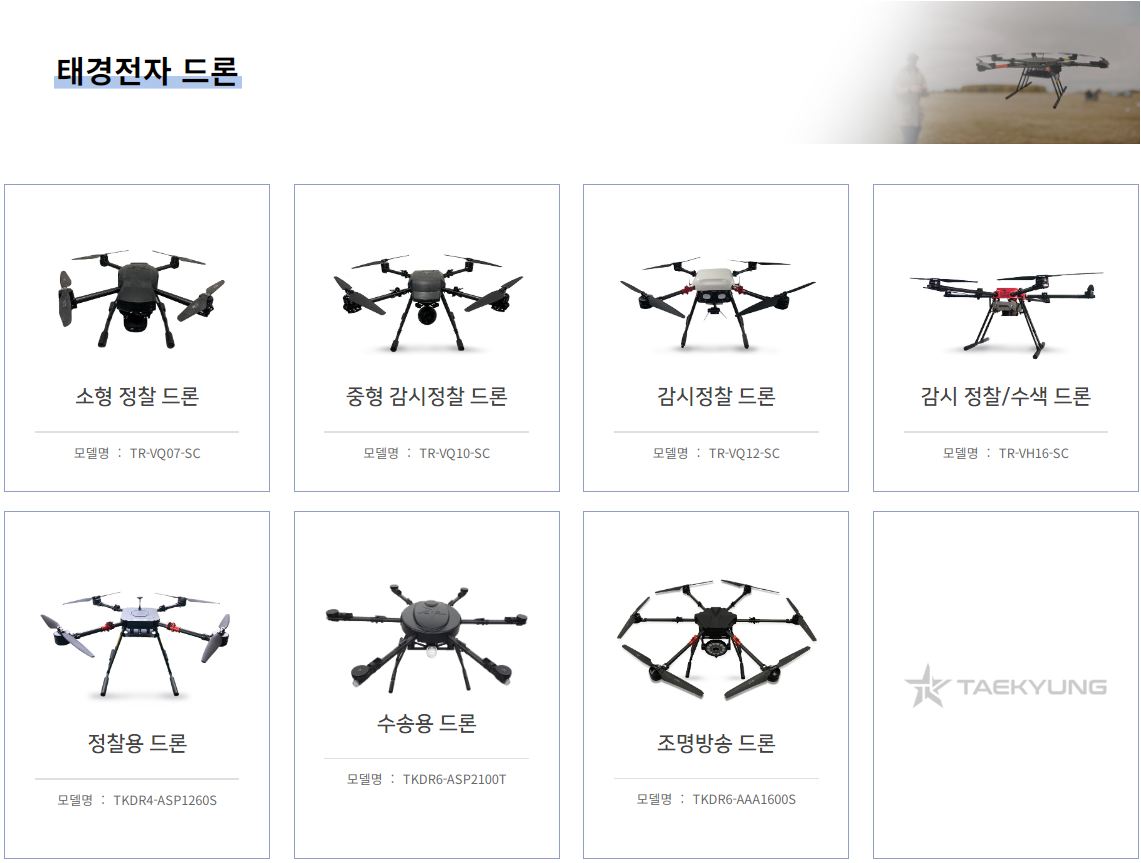
Task: Click the 정찰용 드론 title
Action: pyautogui.click(x=137, y=743)
